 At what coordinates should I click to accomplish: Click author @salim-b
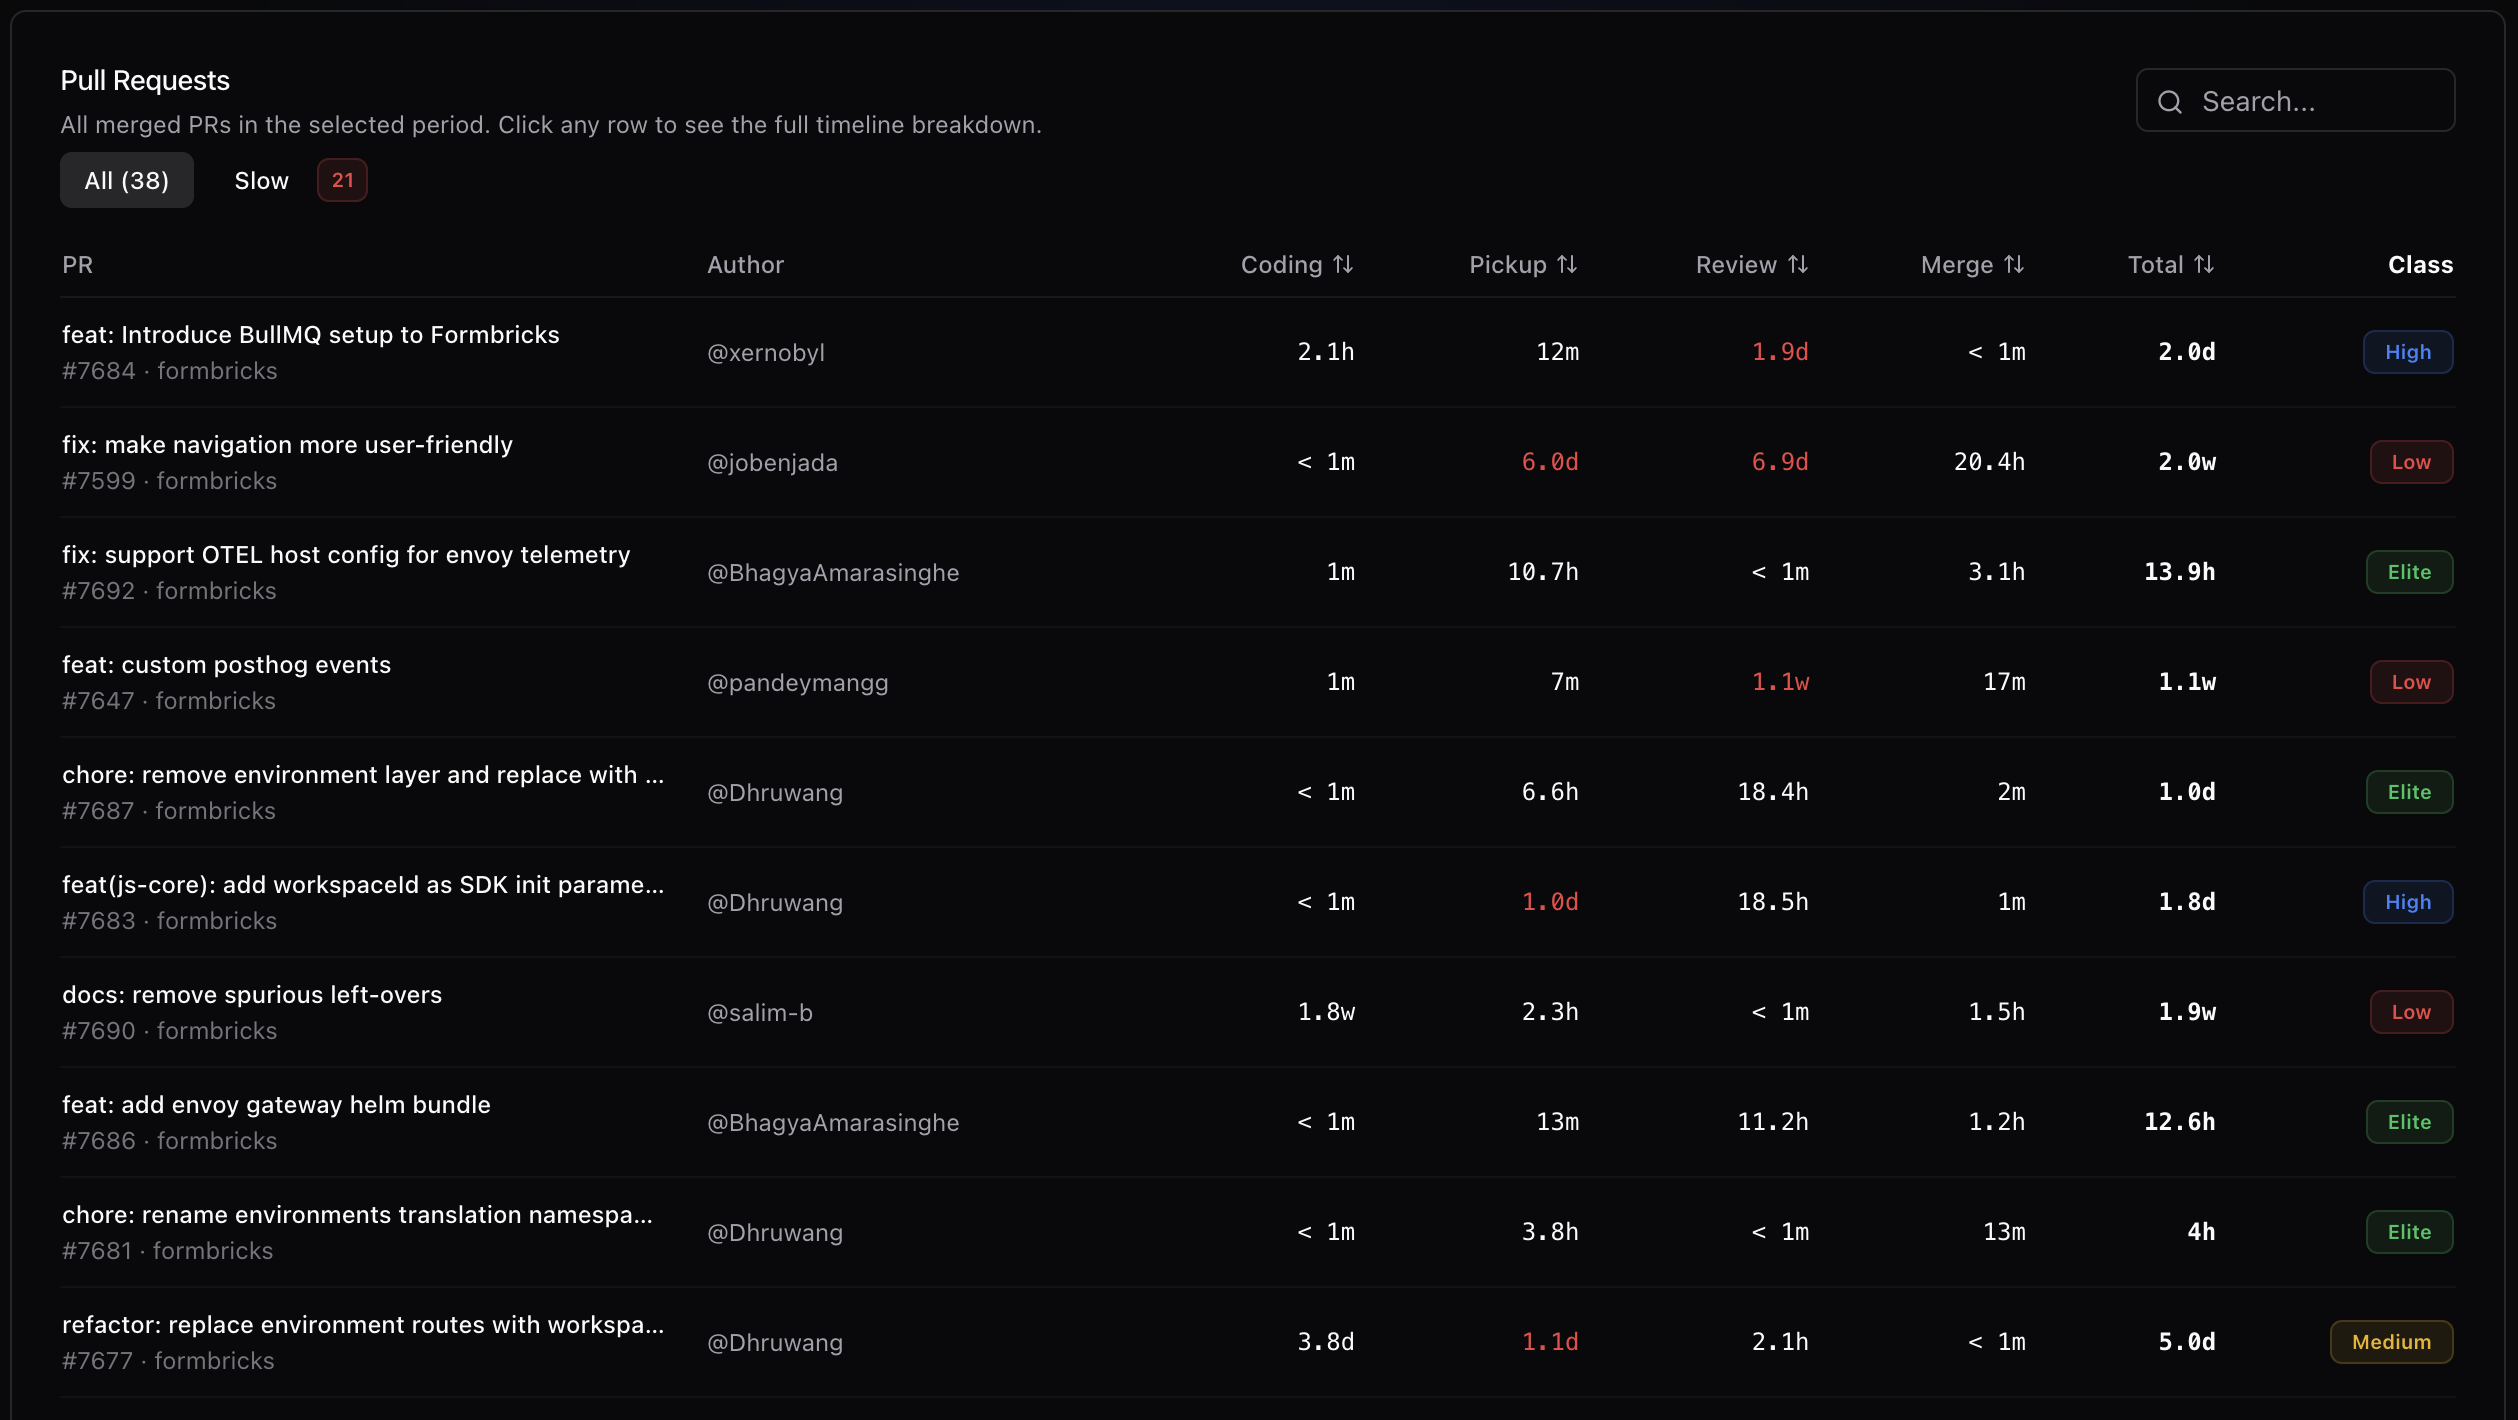click(x=760, y=1013)
